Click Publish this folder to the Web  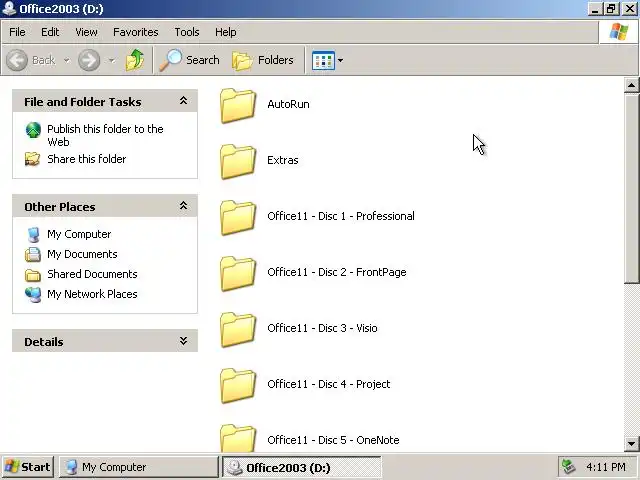pyautogui.click(x=105, y=136)
